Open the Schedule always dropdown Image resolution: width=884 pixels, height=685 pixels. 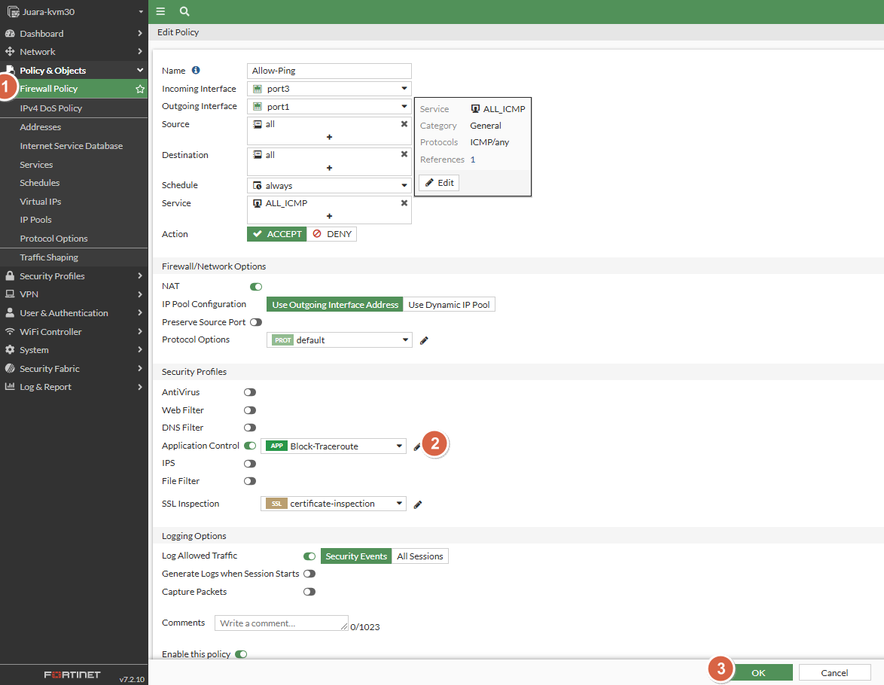click(329, 185)
